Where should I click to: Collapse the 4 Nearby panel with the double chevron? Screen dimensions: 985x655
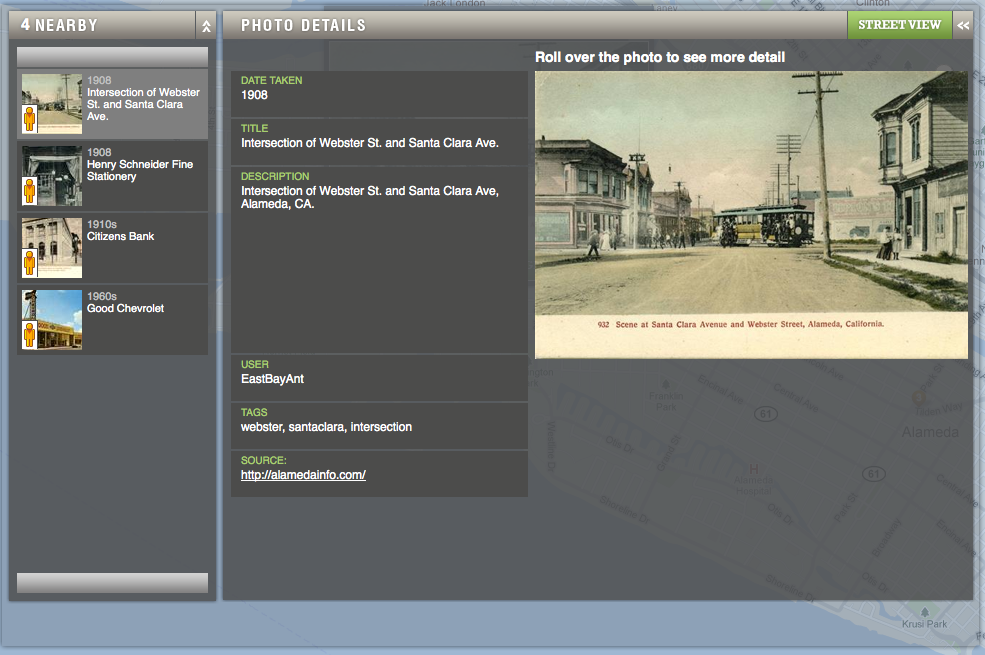[x=206, y=26]
